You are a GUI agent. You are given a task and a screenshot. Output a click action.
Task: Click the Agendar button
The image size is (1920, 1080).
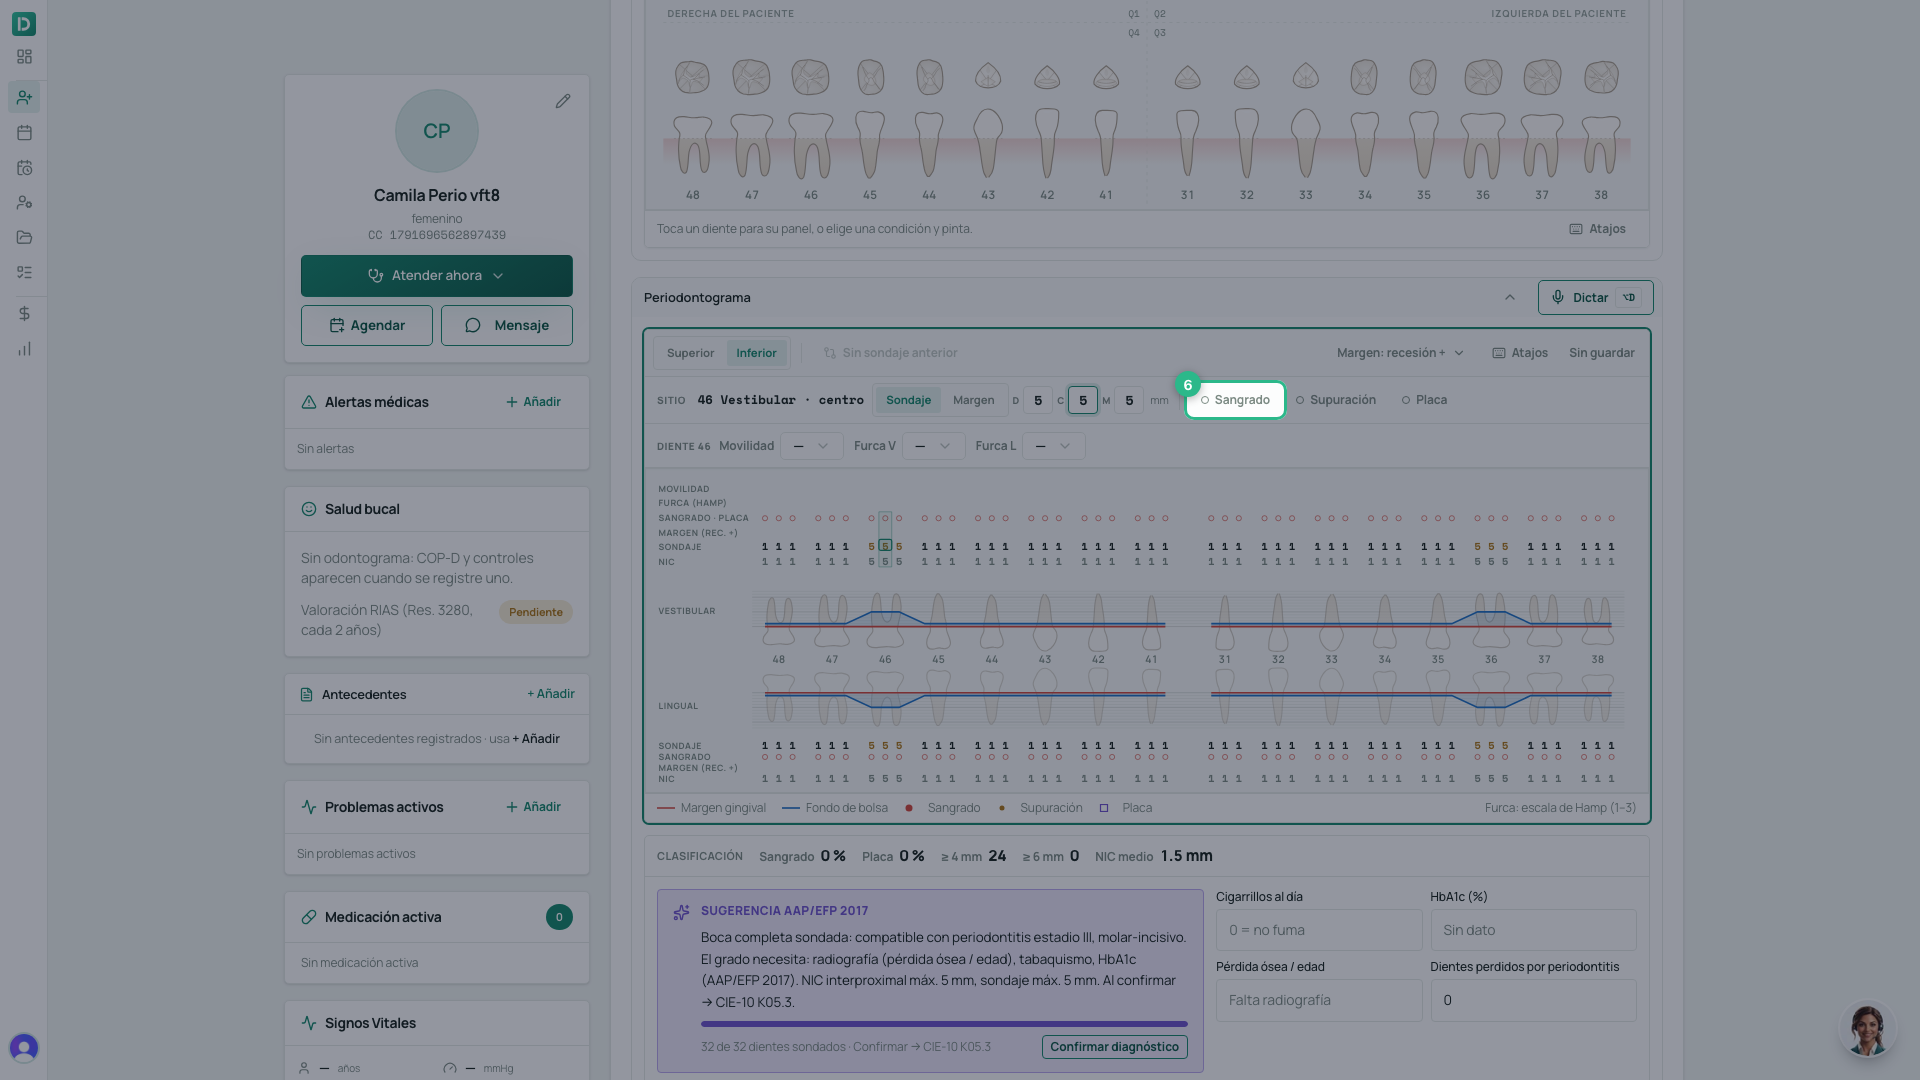(367, 325)
